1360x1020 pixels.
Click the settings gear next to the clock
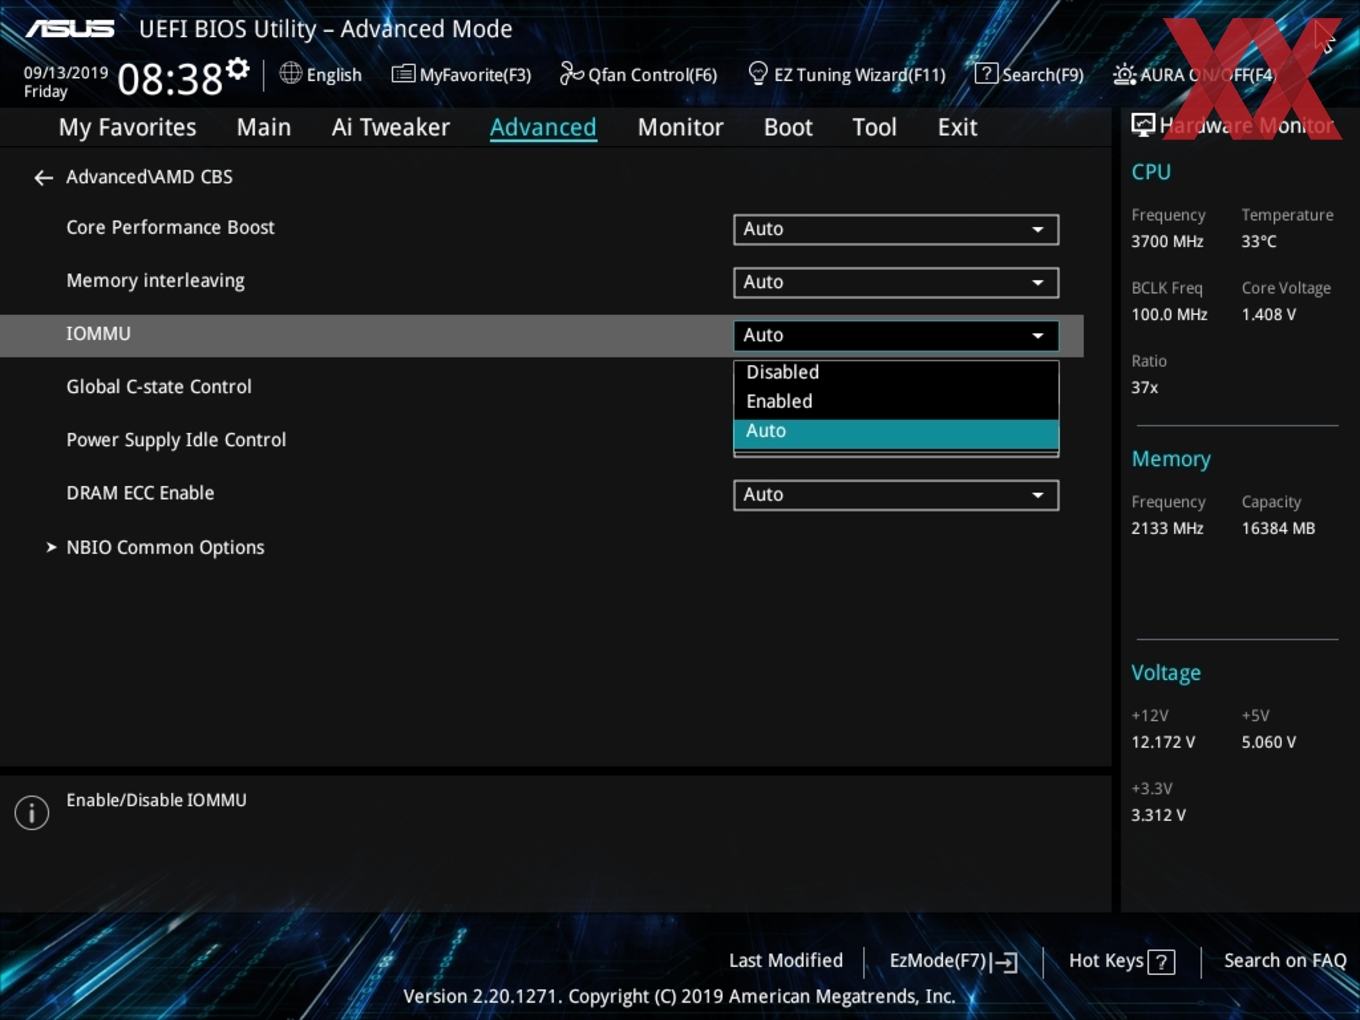(237, 68)
